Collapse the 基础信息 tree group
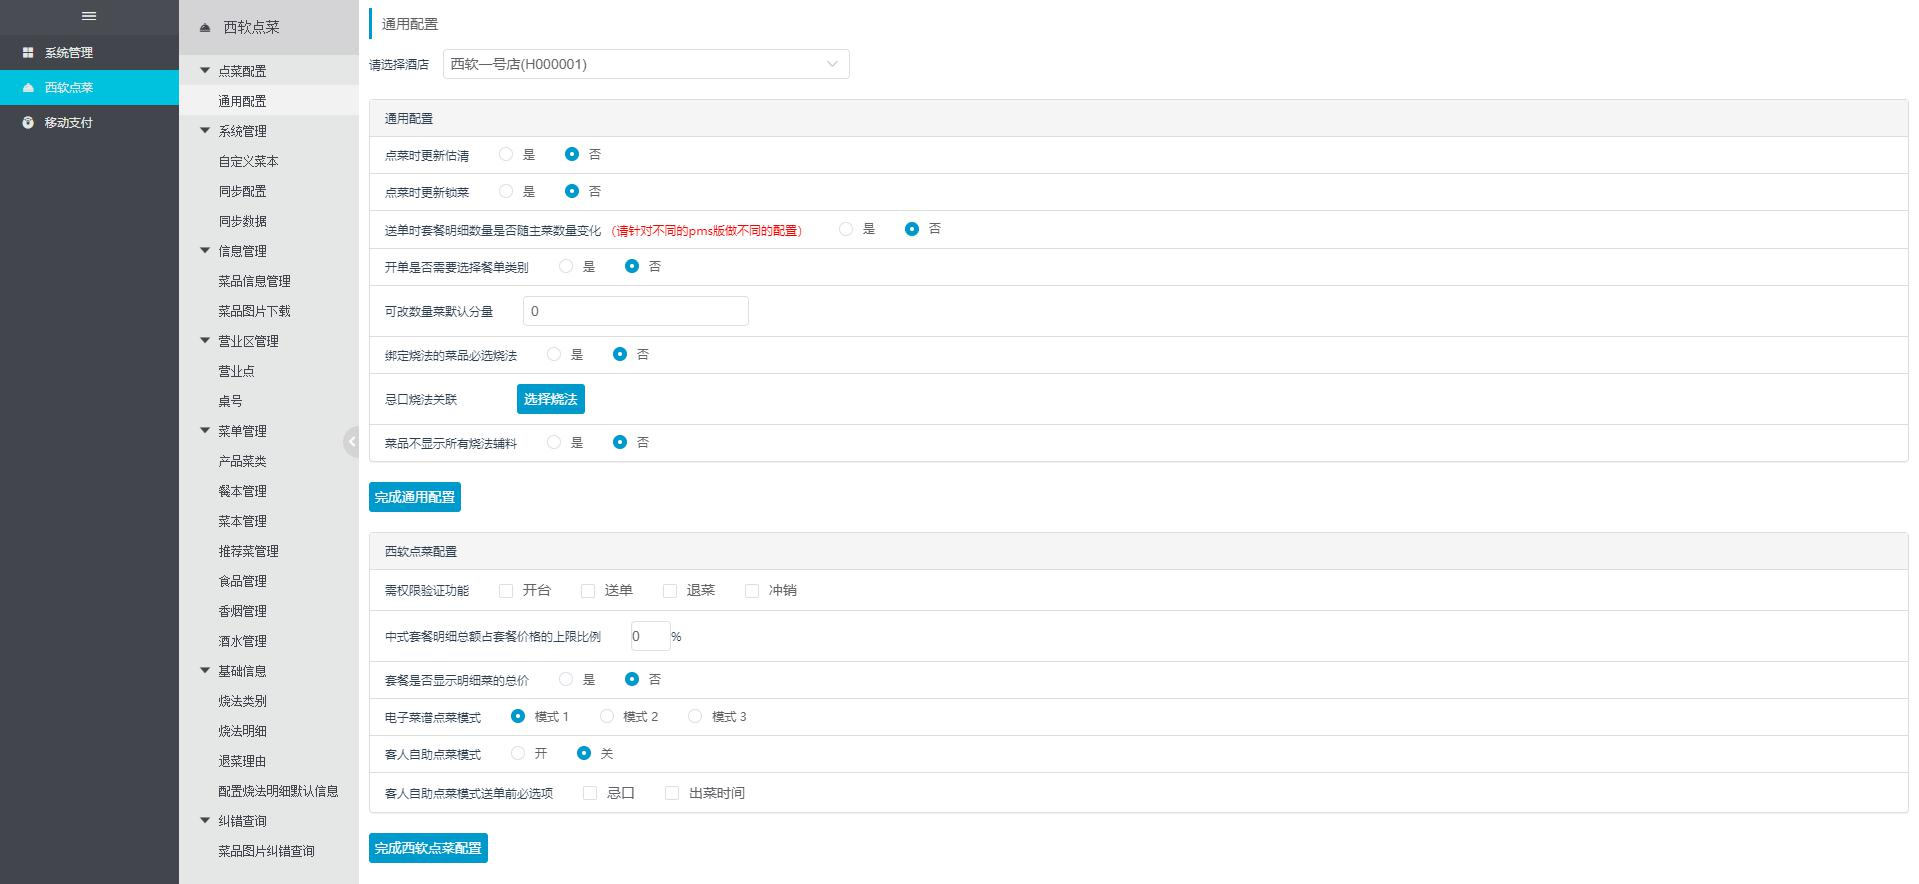This screenshot has height=884, width=1919. [x=205, y=671]
